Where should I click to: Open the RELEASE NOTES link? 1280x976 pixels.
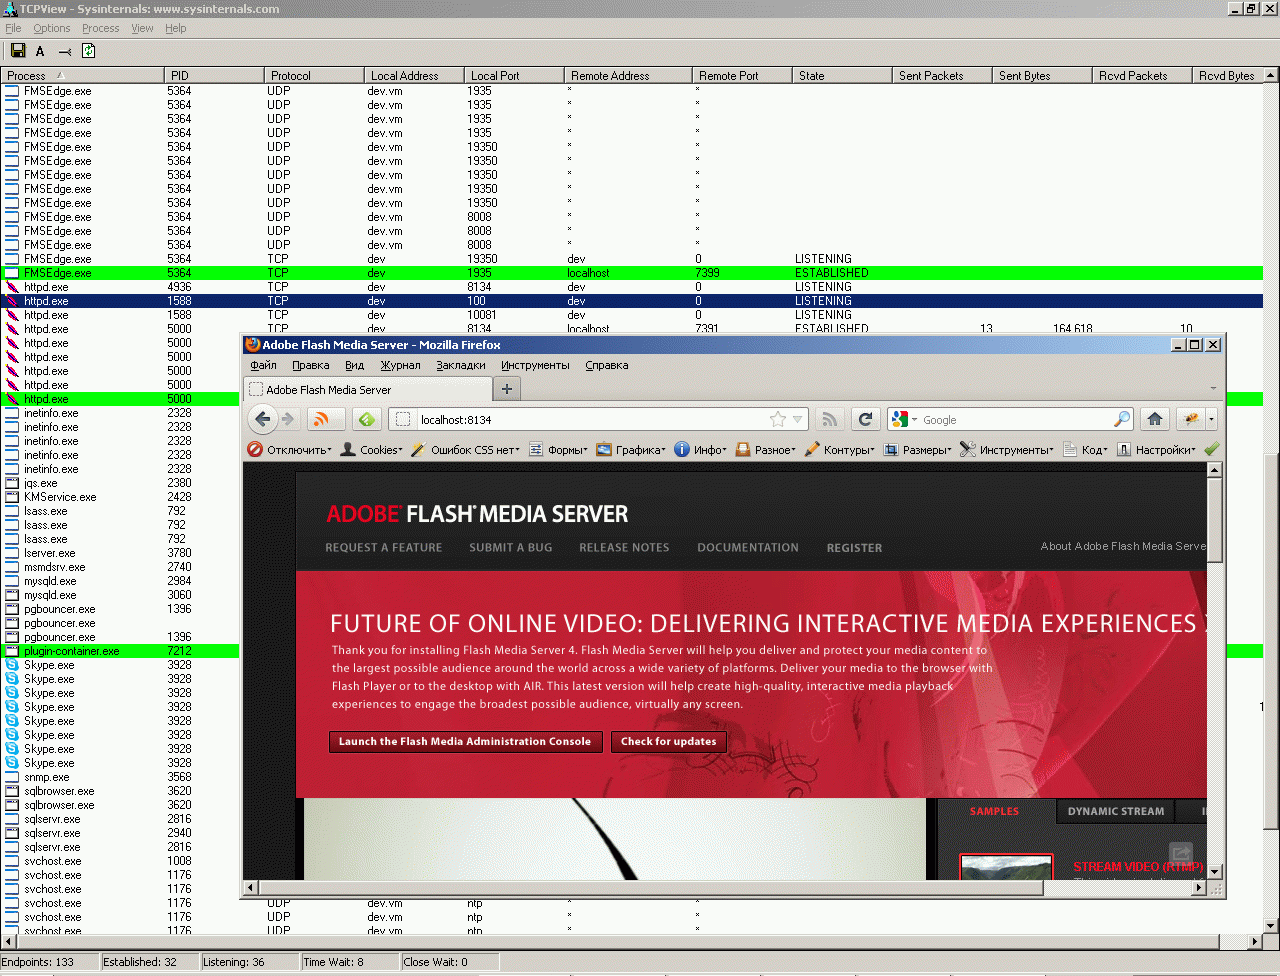coord(624,548)
